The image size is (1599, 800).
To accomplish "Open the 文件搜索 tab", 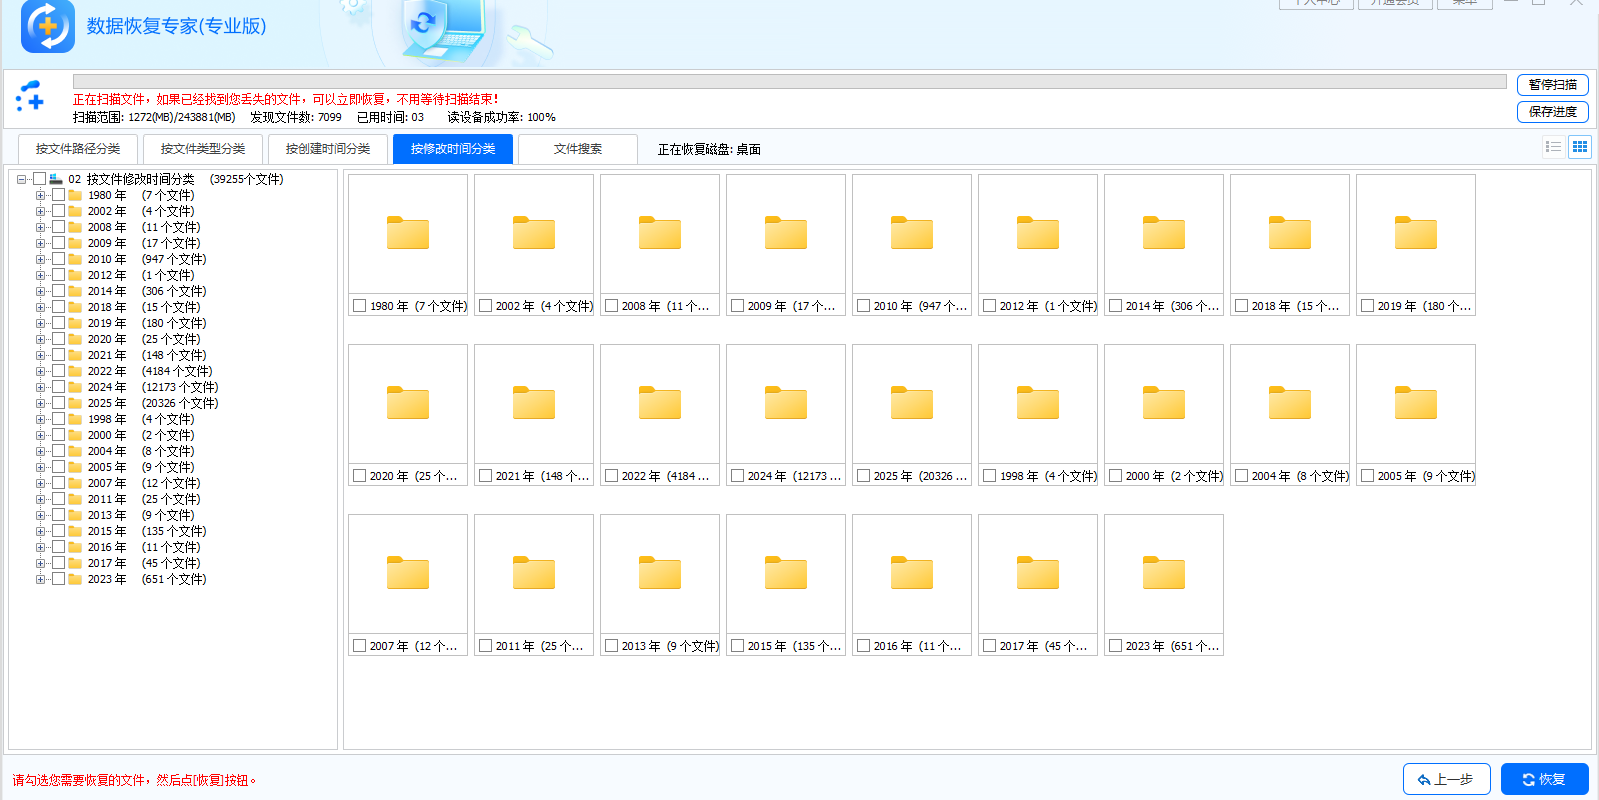I will 577,149.
